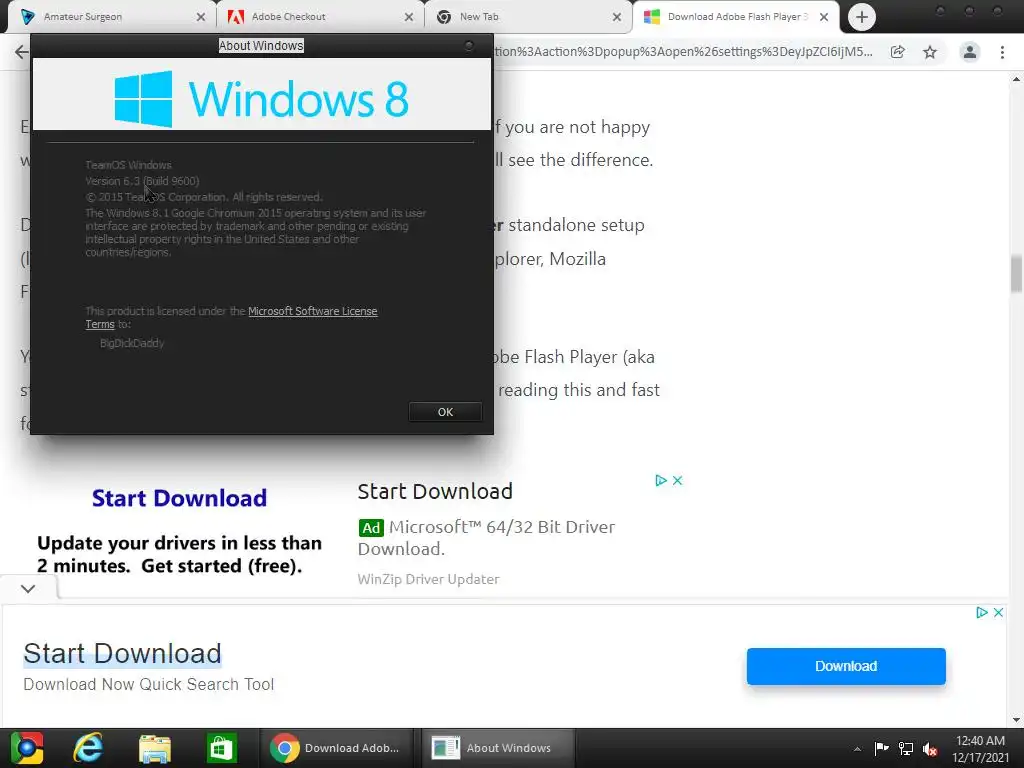Click scrollbar down arrow
The height and width of the screenshot is (768, 1024).
[1016, 720]
